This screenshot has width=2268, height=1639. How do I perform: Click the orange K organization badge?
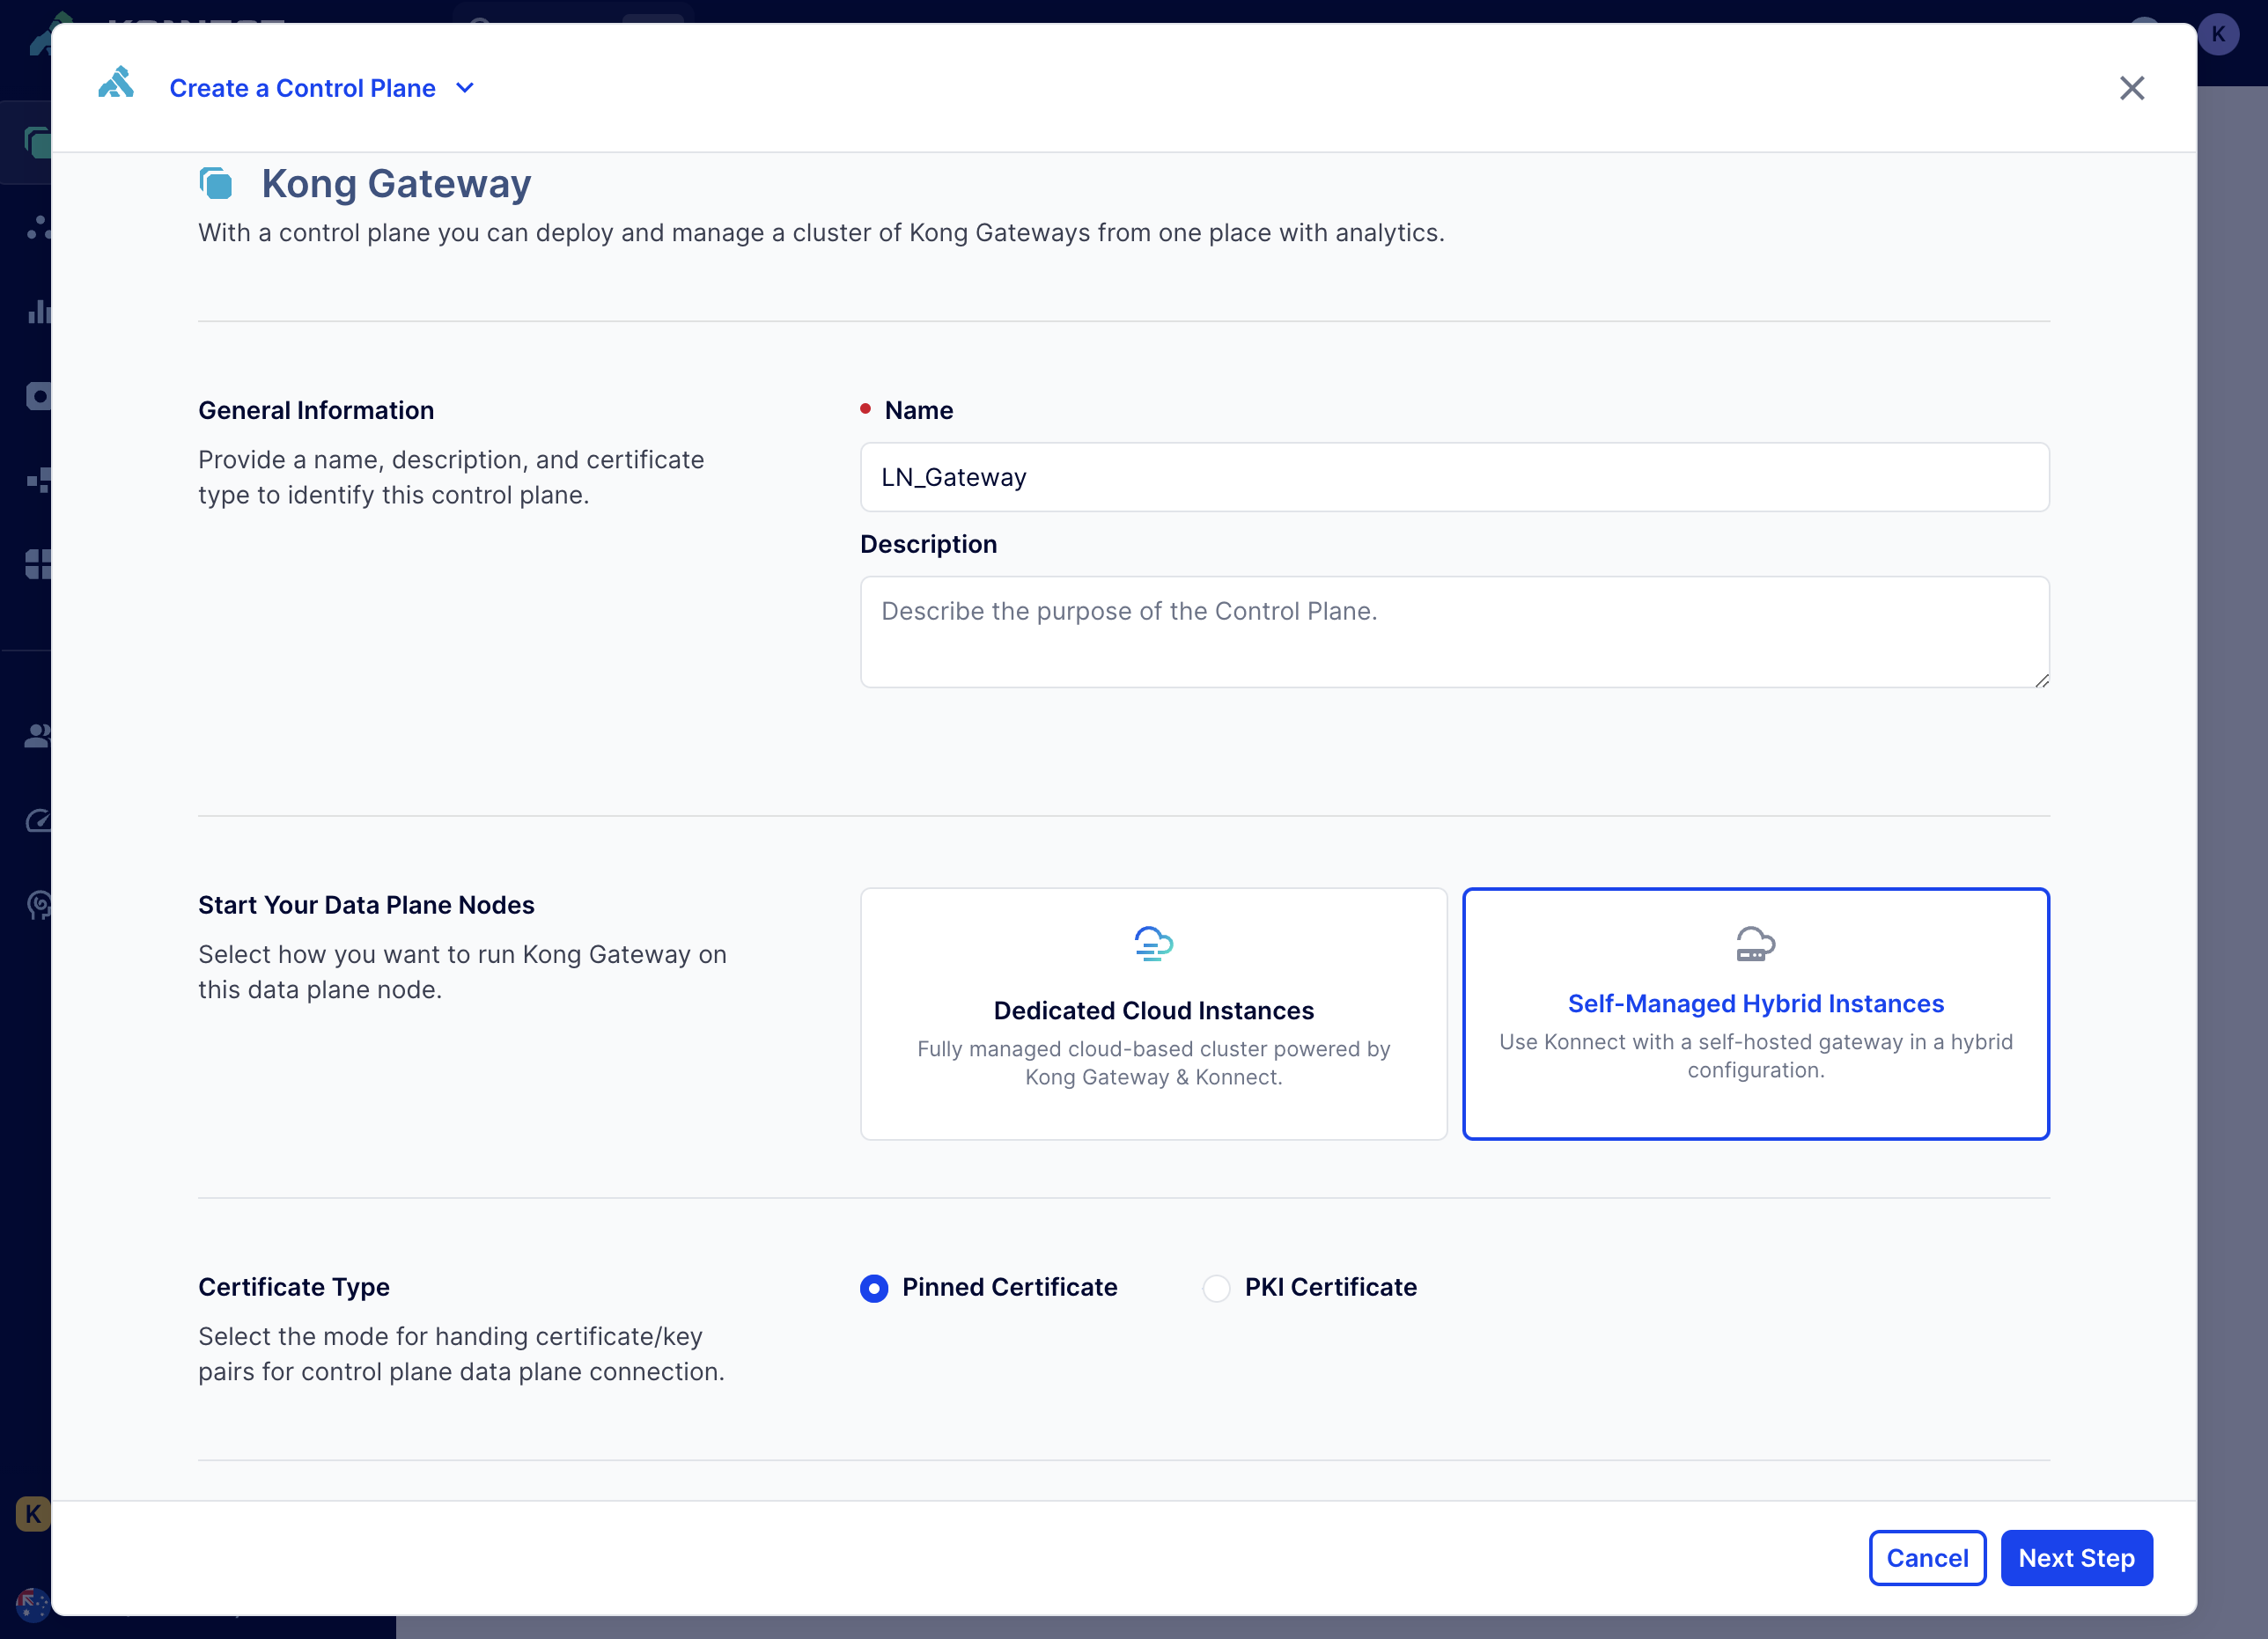click(x=32, y=1513)
